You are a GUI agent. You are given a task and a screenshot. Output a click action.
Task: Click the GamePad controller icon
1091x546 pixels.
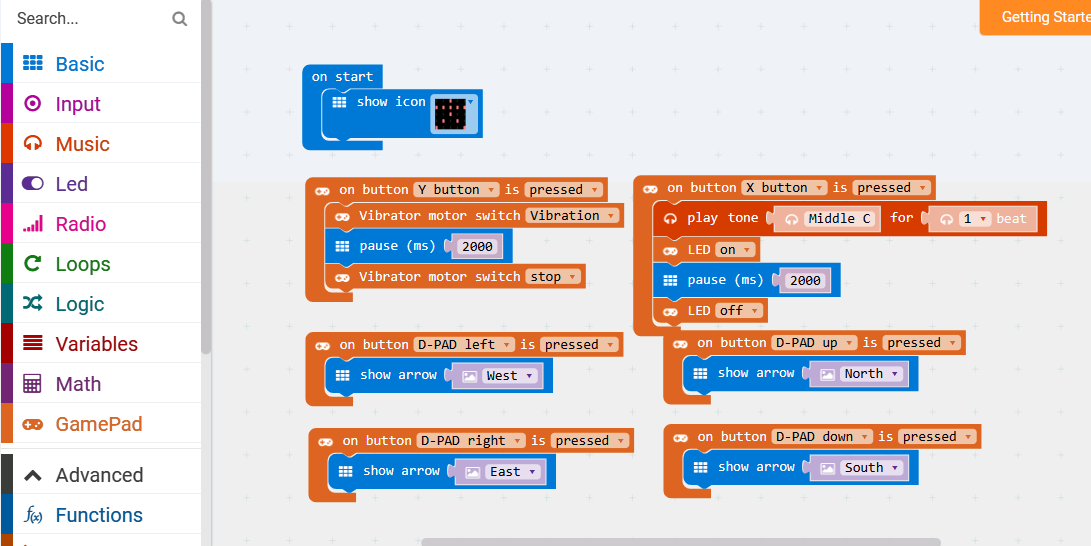pyautogui.click(x=33, y=424)
